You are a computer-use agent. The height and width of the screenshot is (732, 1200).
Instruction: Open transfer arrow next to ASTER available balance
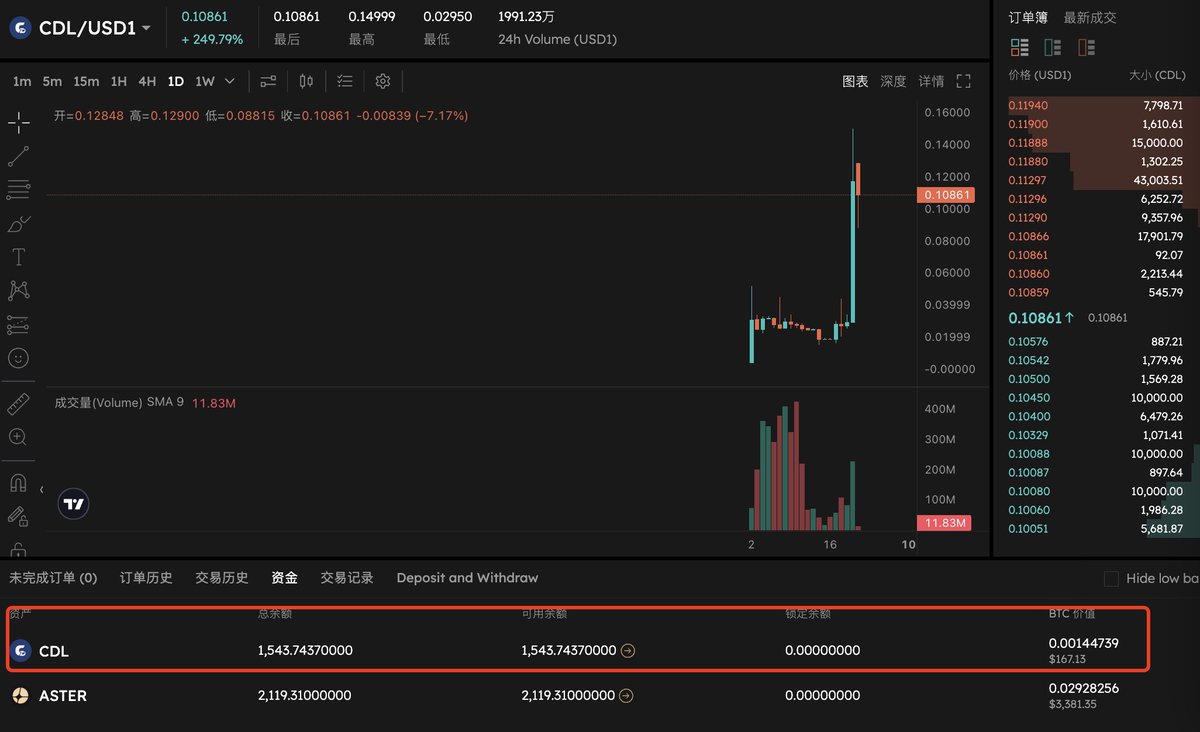point(627,696)
